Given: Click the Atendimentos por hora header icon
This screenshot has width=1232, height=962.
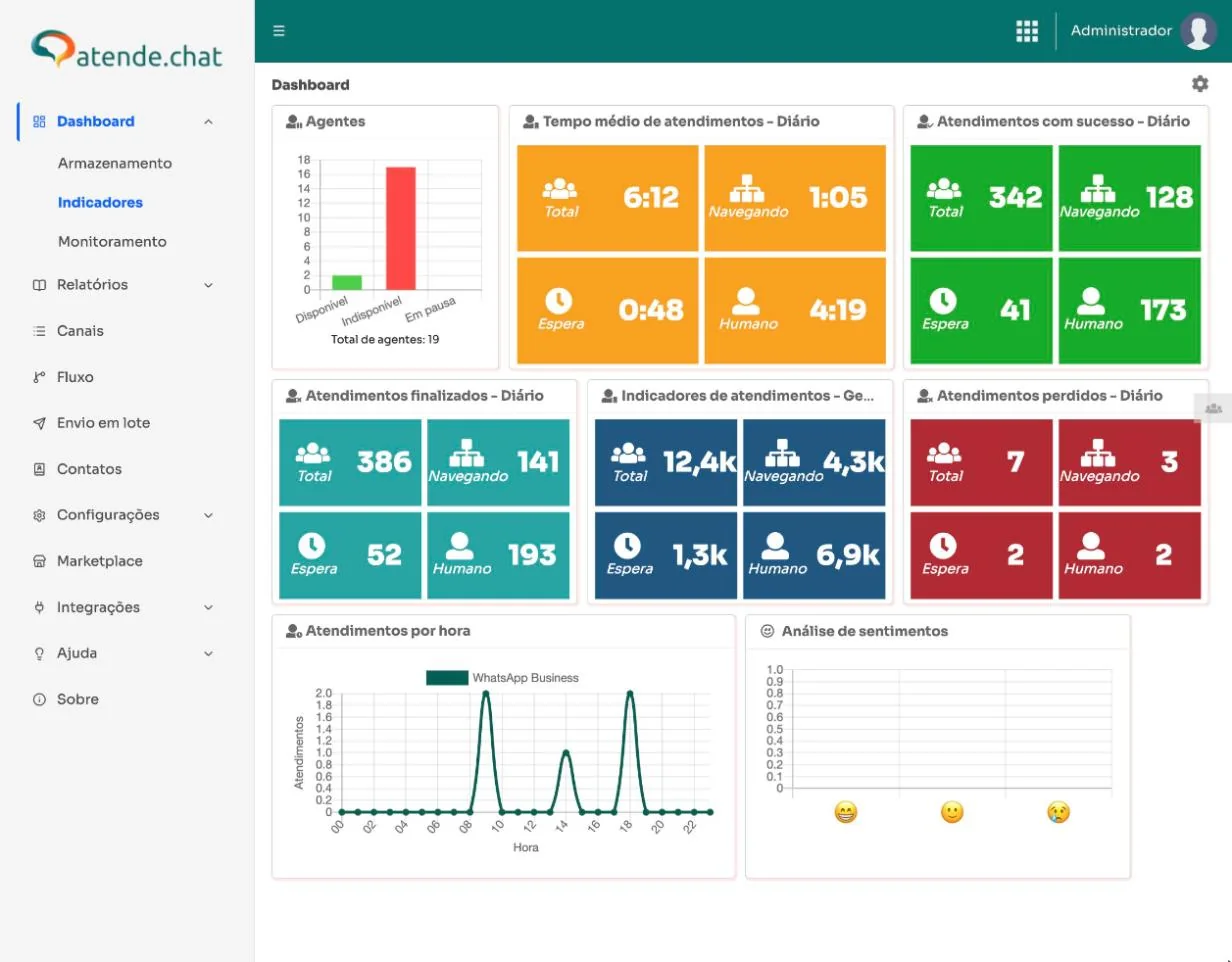Looking at the screenshot, I should click(x=293, y=632).
